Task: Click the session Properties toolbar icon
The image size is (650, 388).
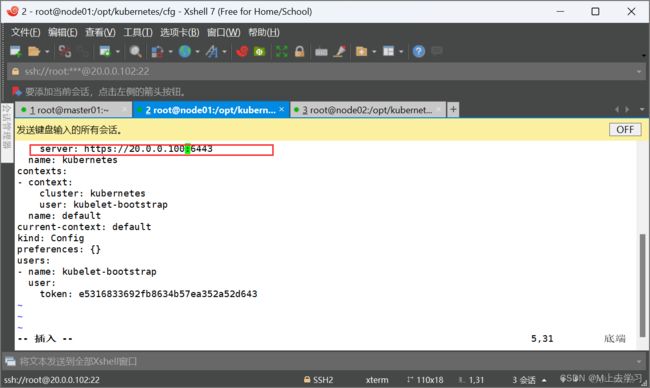Action: (105, 51)
